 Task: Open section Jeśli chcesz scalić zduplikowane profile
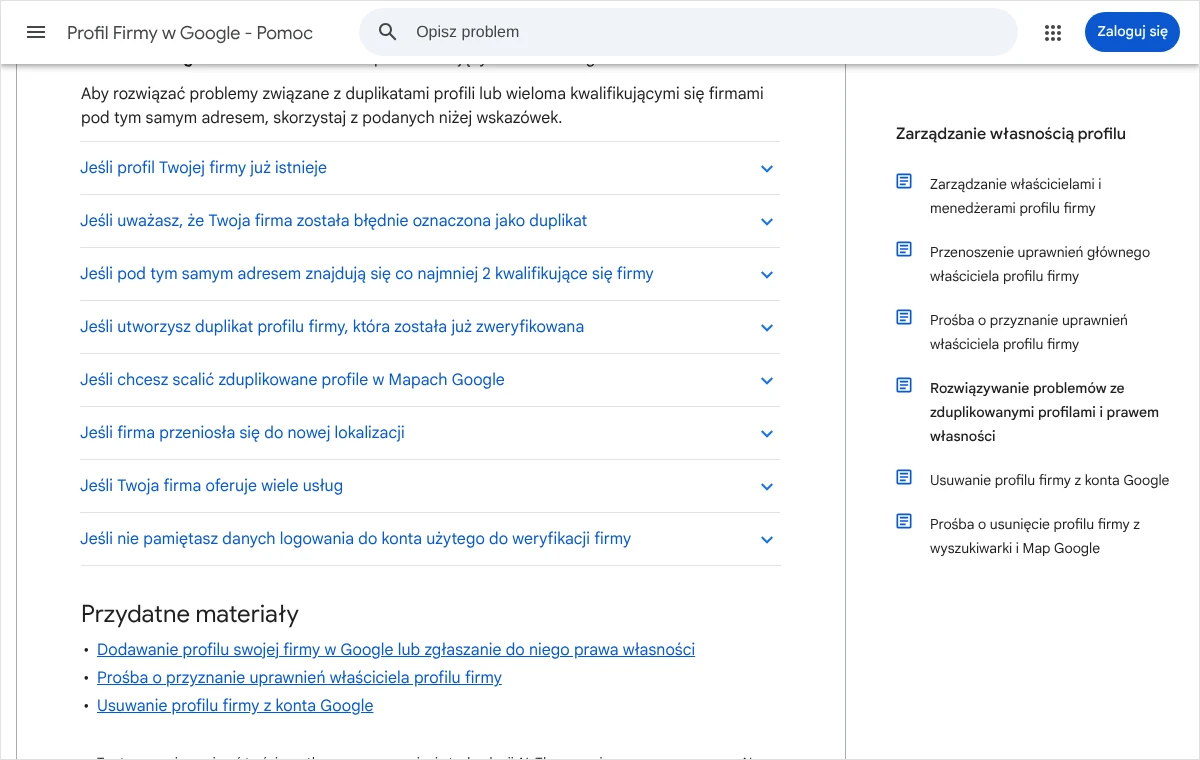(x=430, y=380)
